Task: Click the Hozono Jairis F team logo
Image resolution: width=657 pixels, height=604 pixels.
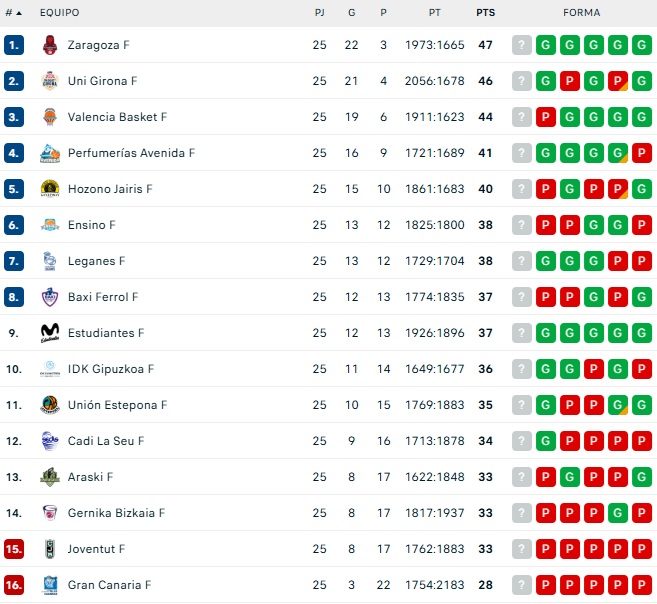Action: point(50,189)
